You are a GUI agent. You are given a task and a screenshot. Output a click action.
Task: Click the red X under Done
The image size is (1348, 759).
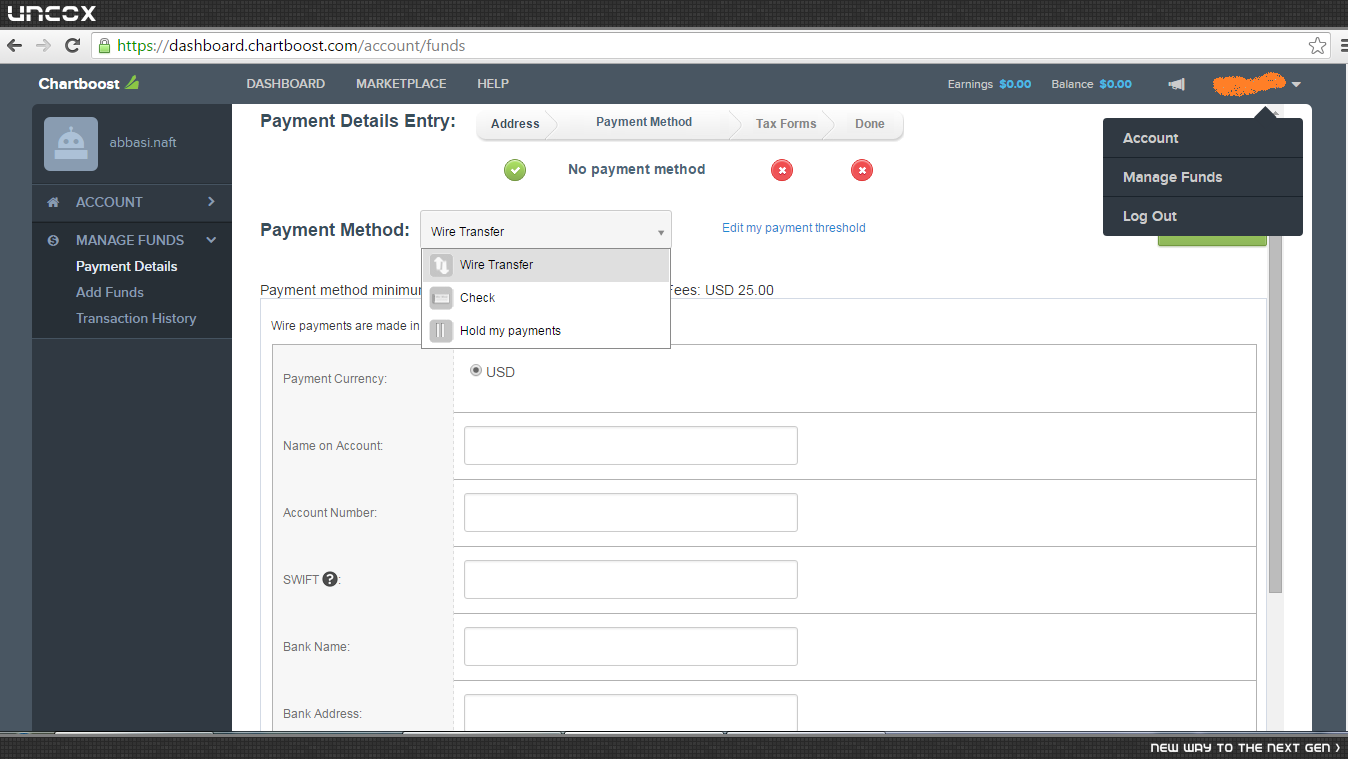pyautogui.click(x=862, y=170)
